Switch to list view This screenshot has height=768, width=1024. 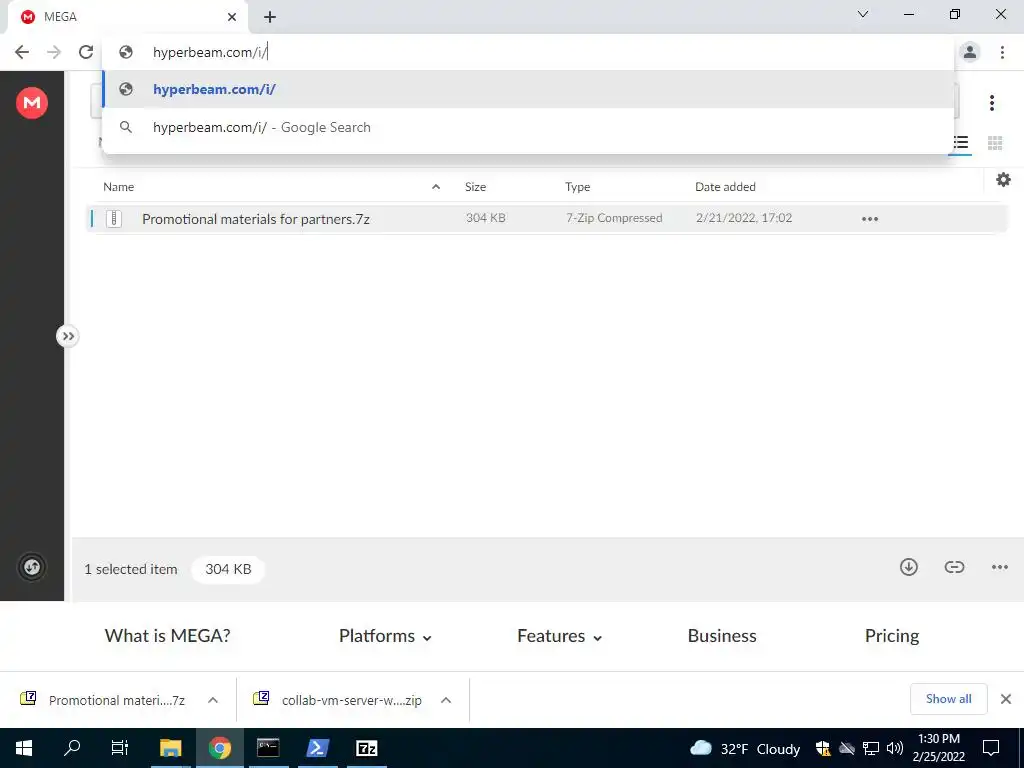(960, 143)
